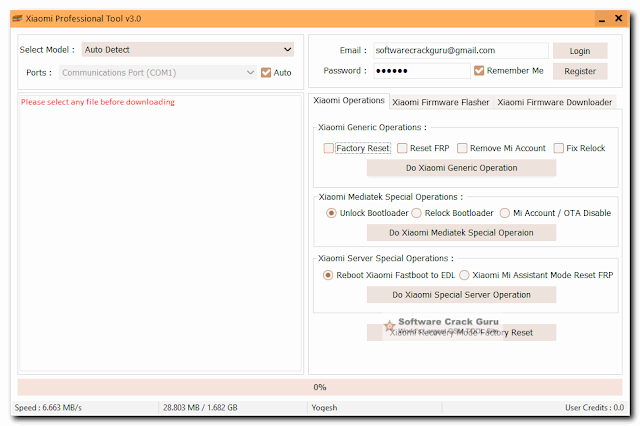640x426 pixels.
Task: Open the Select Model dropdown
Action: coord(187,50)
